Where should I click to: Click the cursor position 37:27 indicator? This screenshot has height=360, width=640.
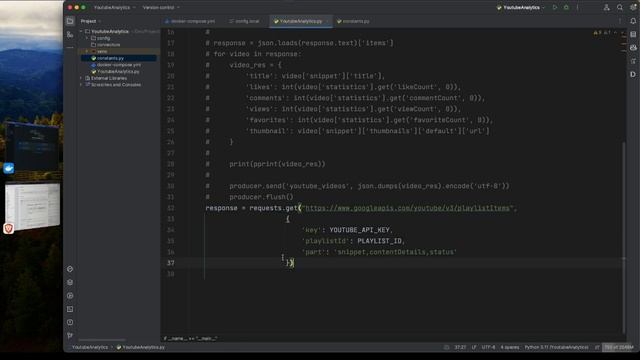point(460,347)
